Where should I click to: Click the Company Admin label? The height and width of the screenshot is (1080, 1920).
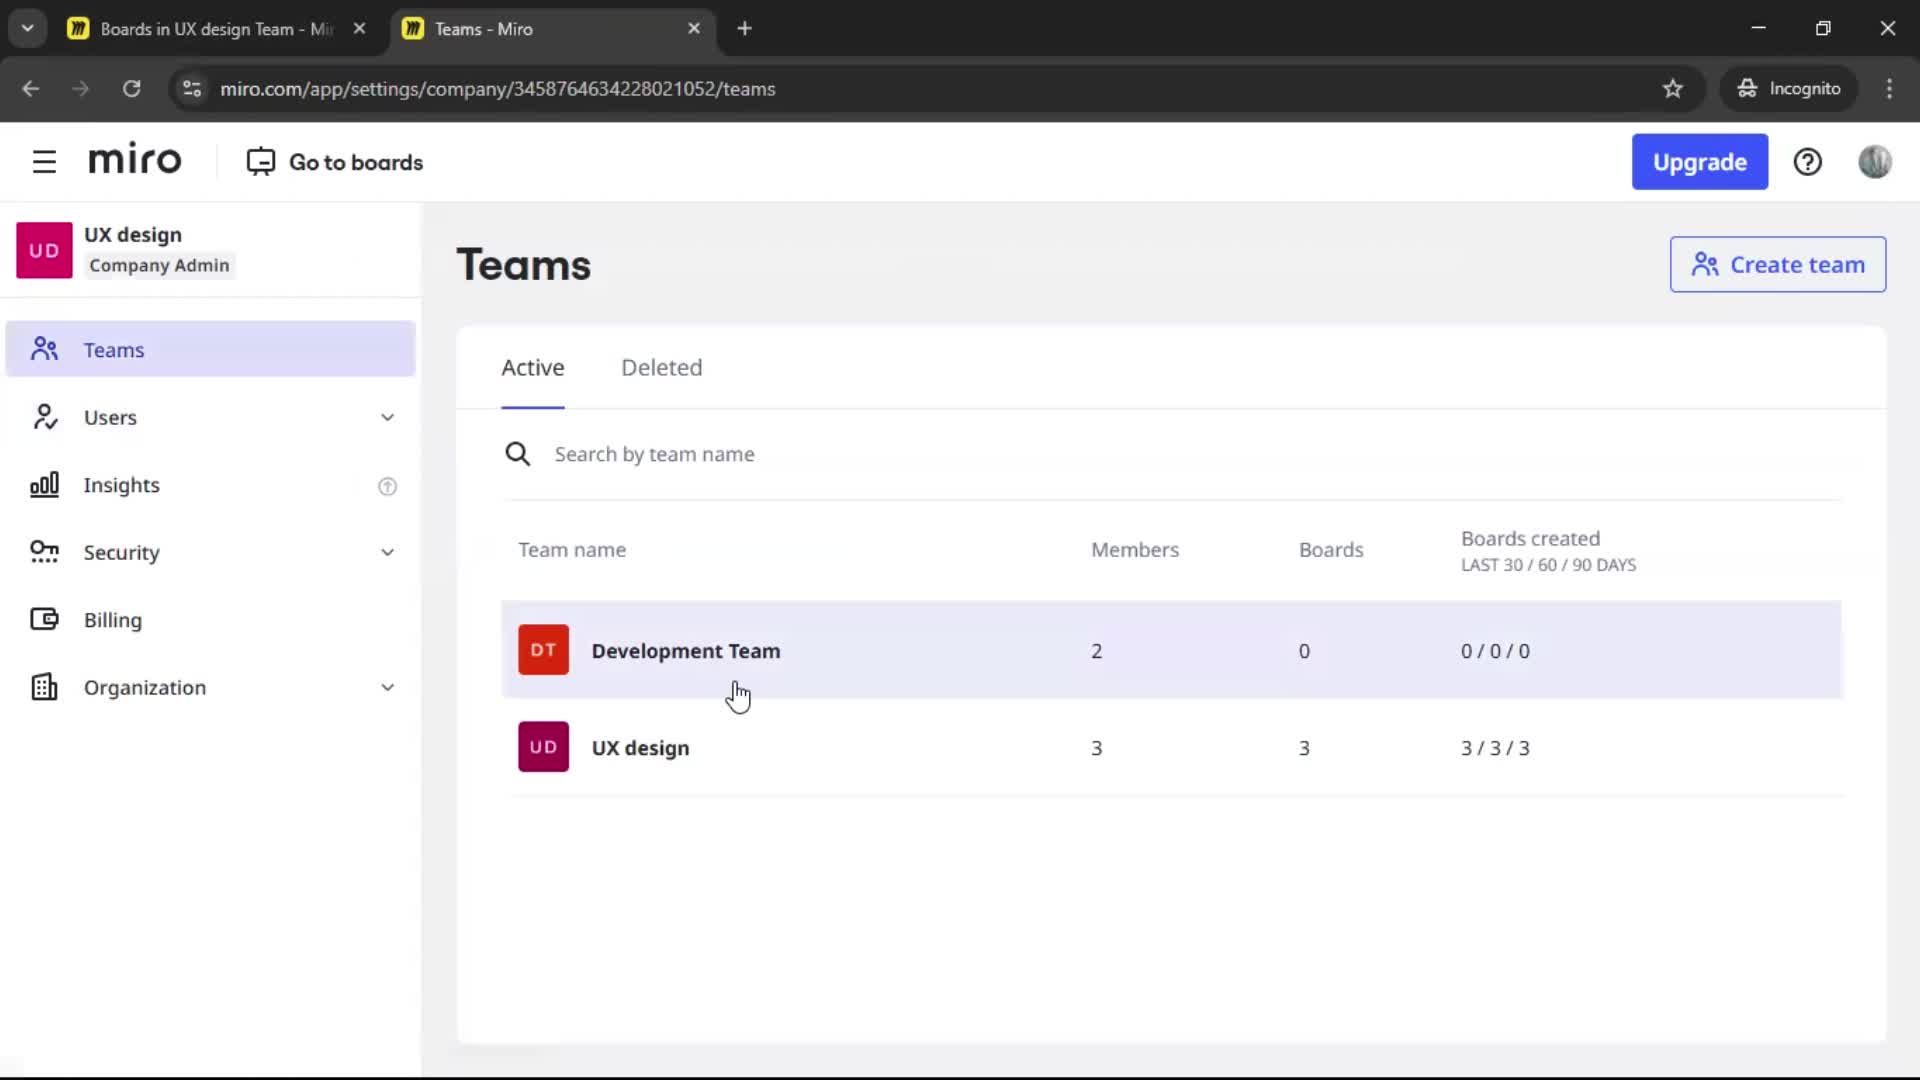(x=159, y=265)
